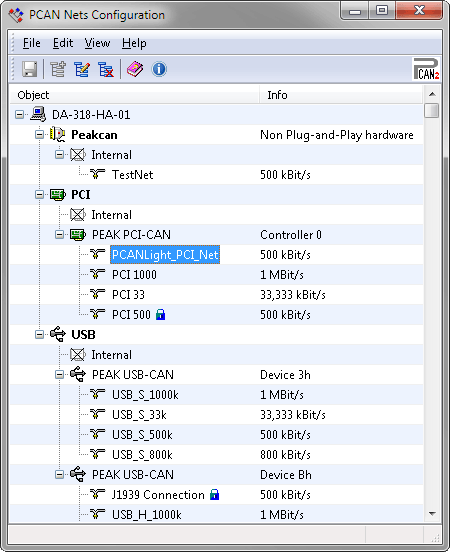
Task: Collapse the USB hardware group
Action: 39,334
